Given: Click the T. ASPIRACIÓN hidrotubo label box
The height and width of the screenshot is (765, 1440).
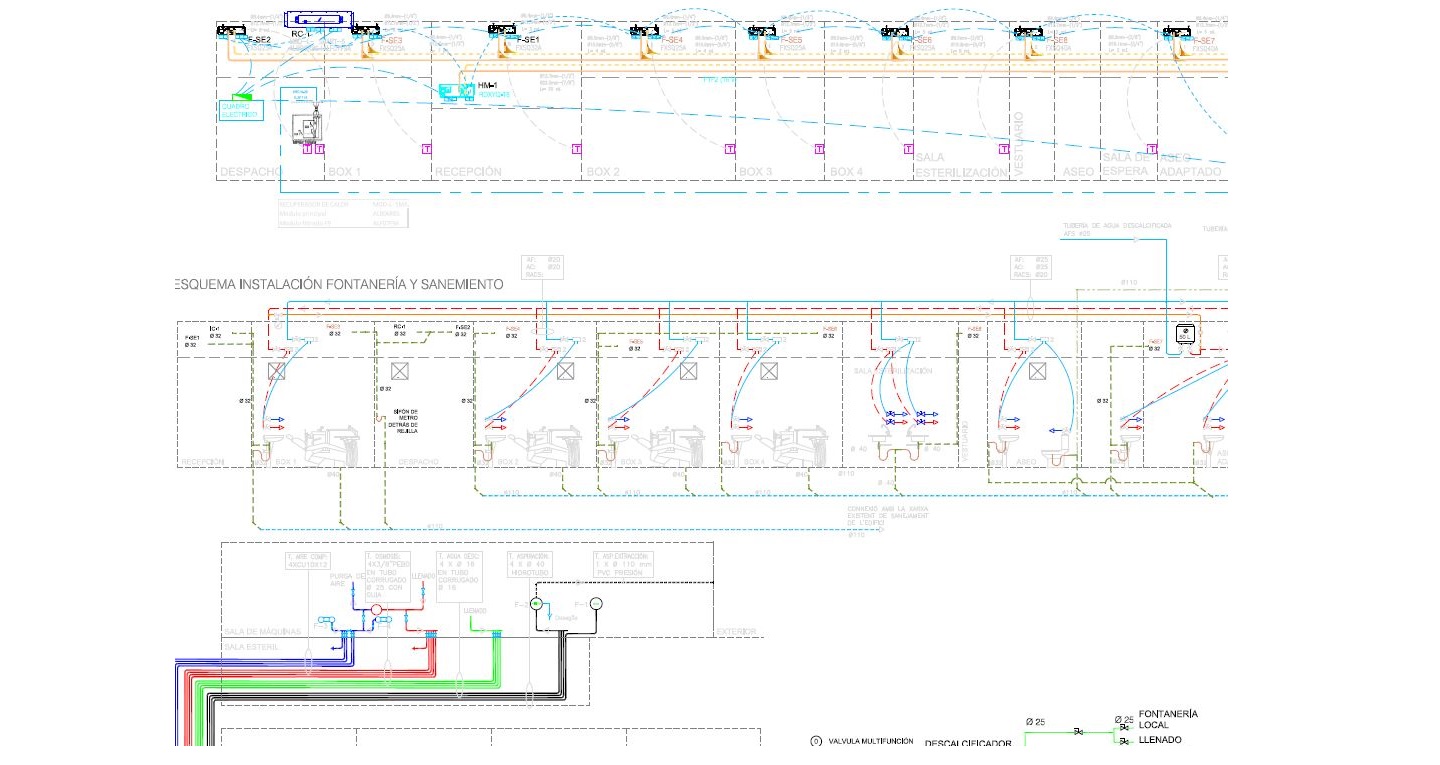Looking at the screenshot, I should click(x=531, y=564).
